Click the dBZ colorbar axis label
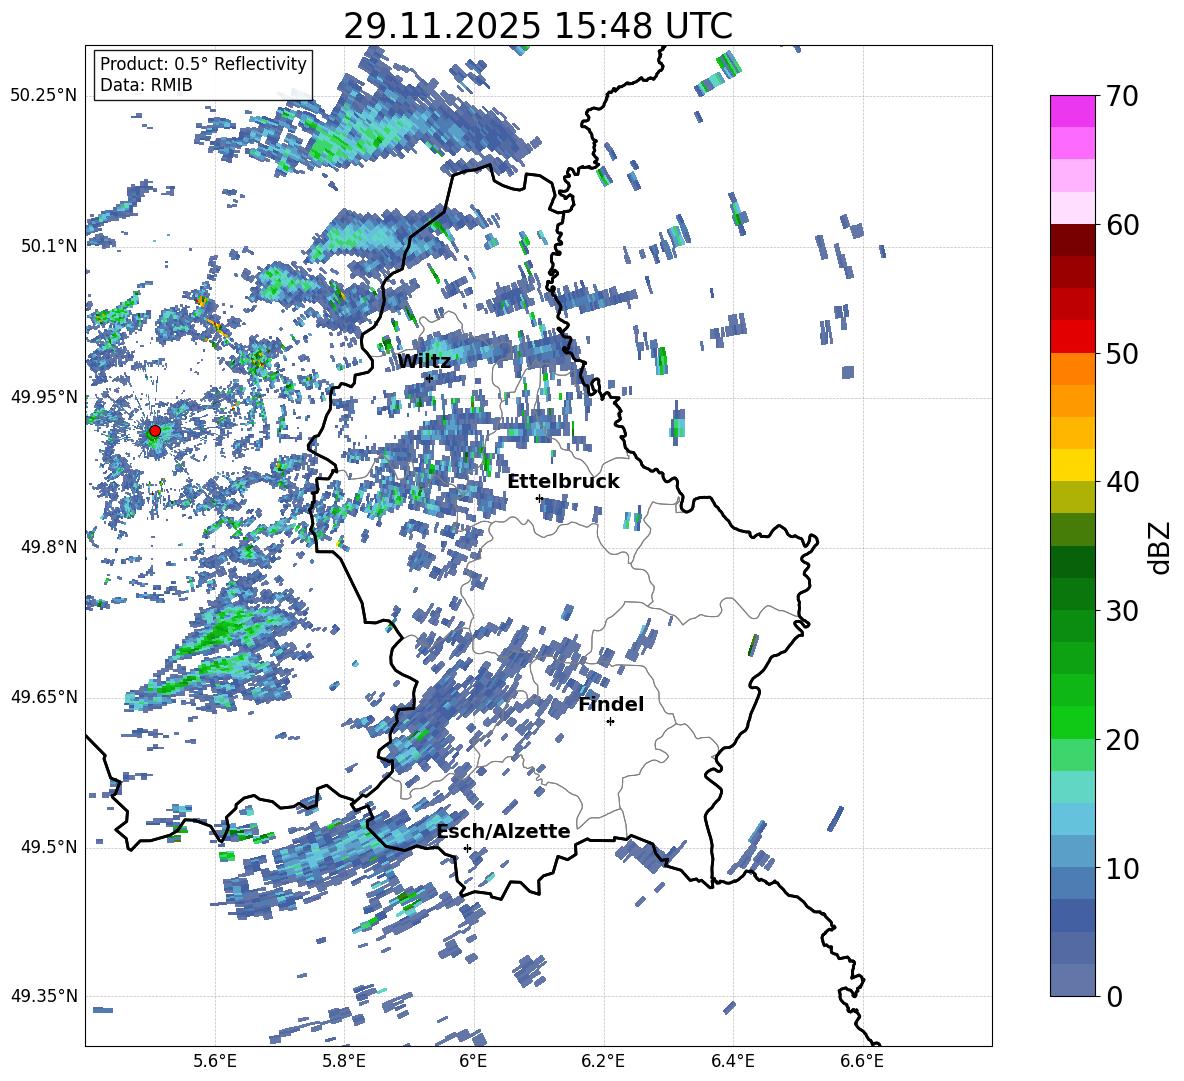 coord(1161,547)
